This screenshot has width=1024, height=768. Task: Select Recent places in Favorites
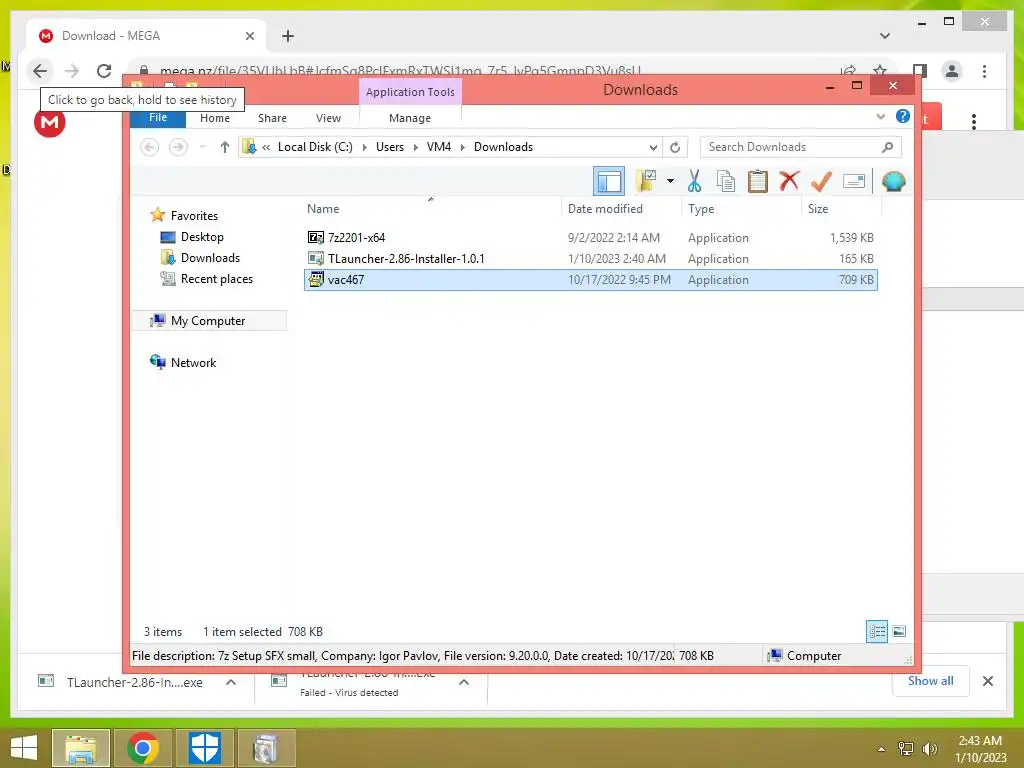(216, 278)
